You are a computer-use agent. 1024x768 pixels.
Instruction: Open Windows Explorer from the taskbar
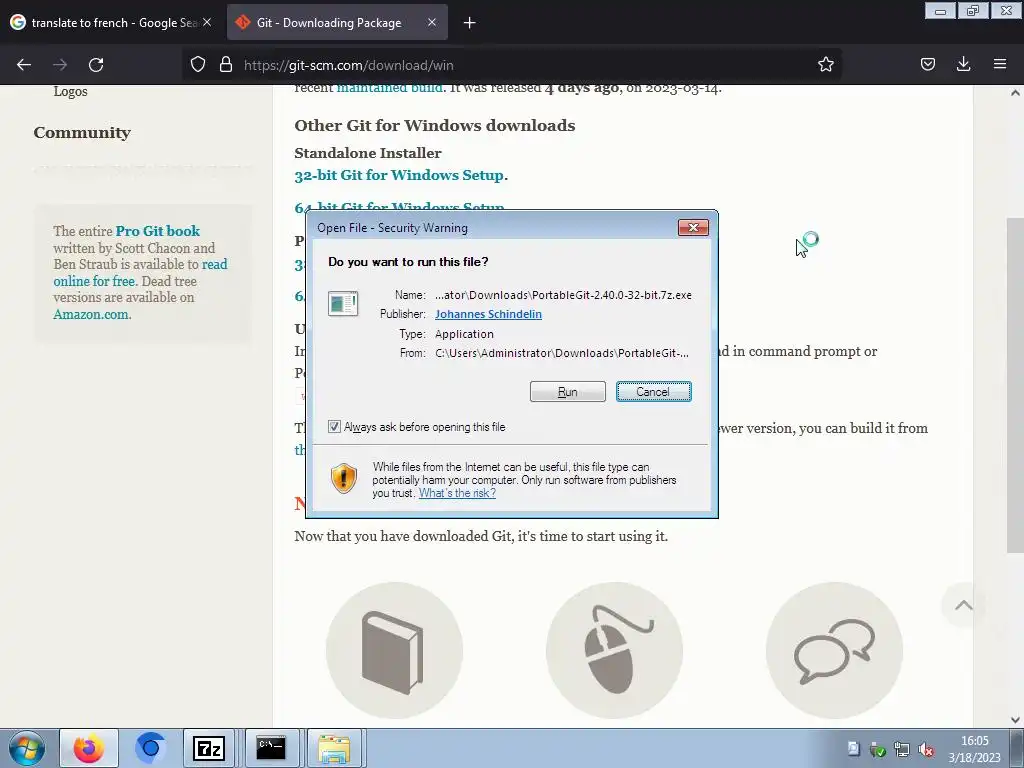pyautogui.click(x=334, y=748)
